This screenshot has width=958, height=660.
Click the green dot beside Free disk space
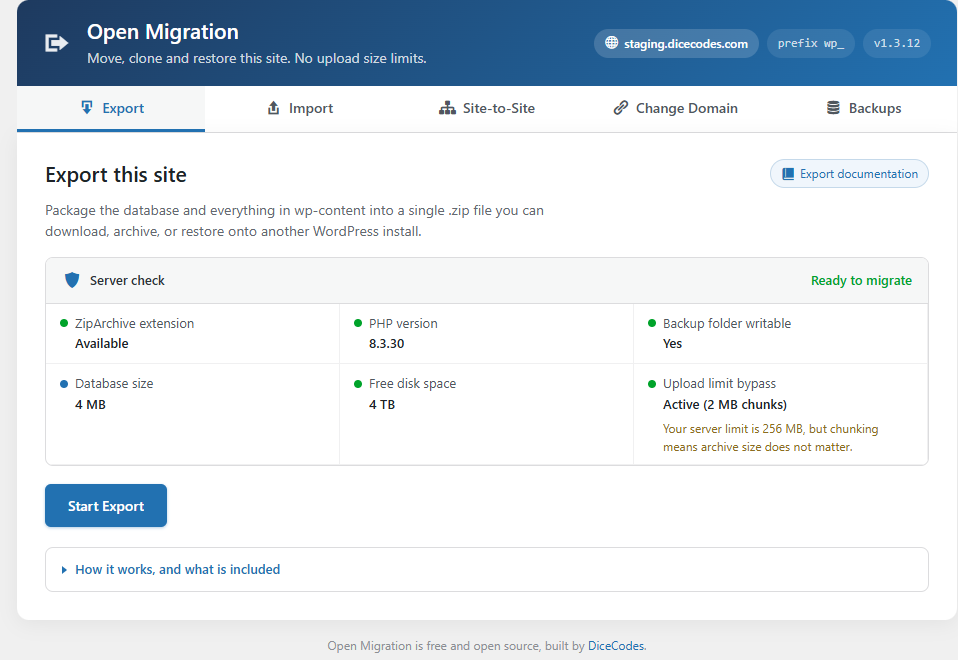point(358,384)
